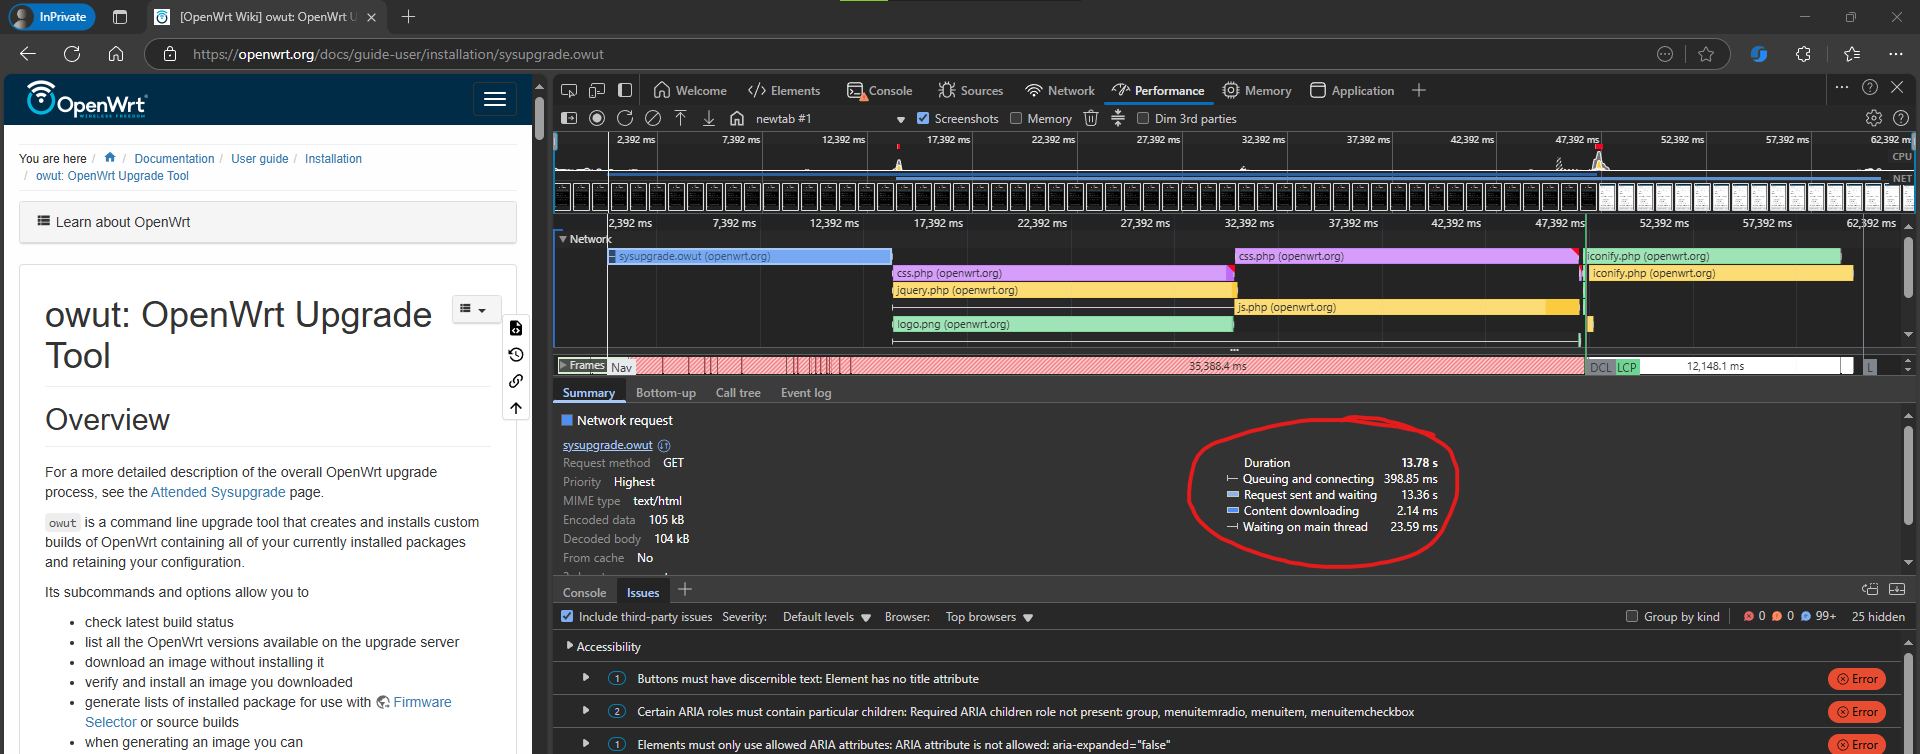Open the Call tree tab
The image size is (1920, 754).
click(x=738, y=393)
